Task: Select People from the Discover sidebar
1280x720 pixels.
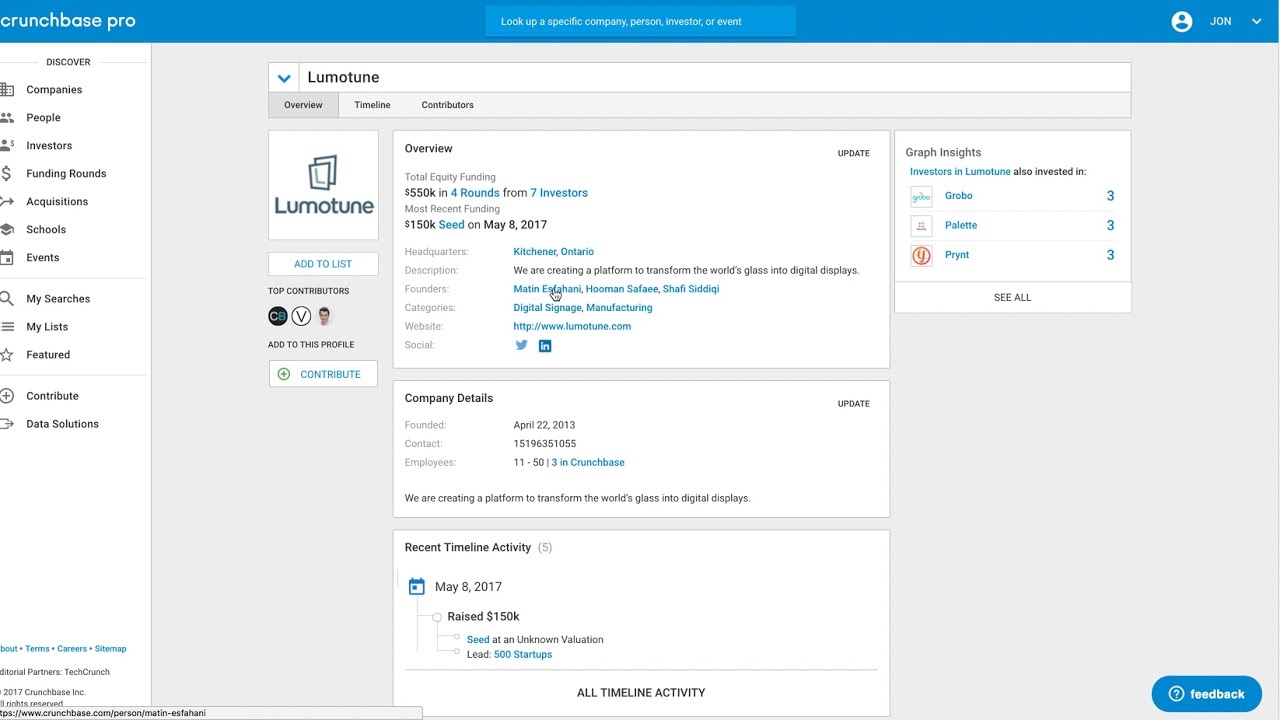Action: coord(43,117)
